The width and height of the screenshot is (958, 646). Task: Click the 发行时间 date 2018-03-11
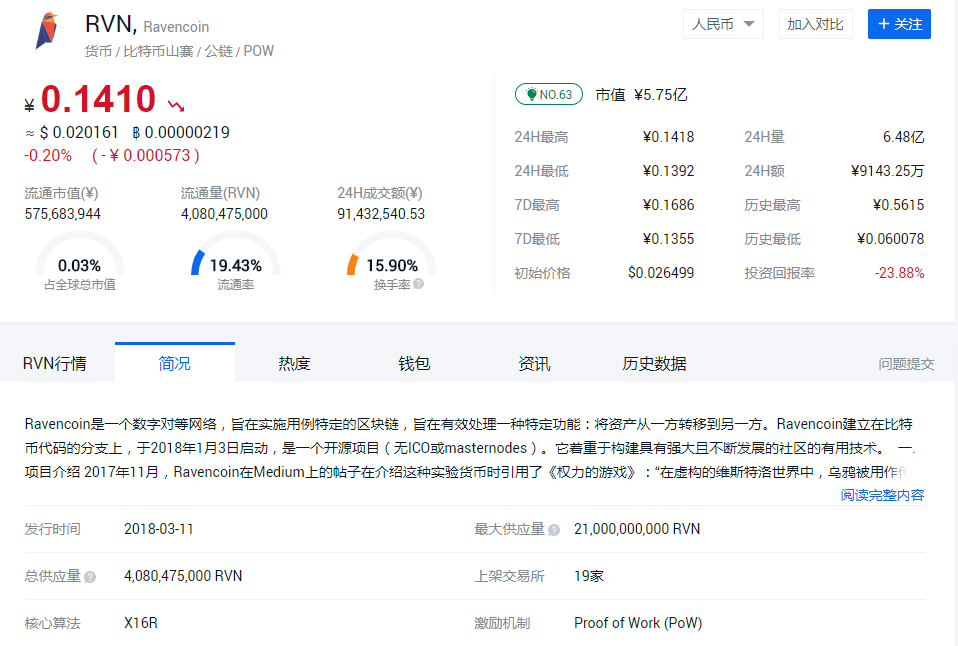159,529
